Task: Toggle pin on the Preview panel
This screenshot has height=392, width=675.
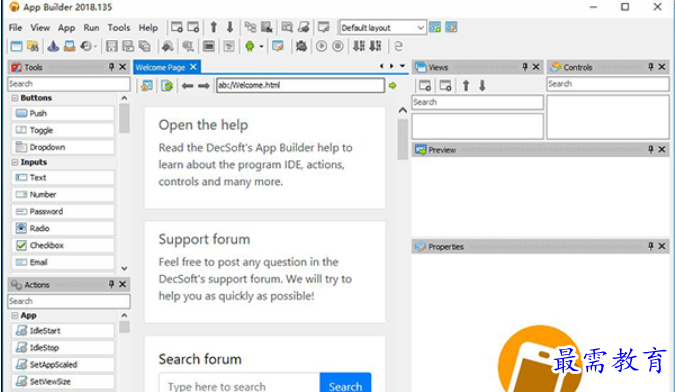Action: (651, 149)
